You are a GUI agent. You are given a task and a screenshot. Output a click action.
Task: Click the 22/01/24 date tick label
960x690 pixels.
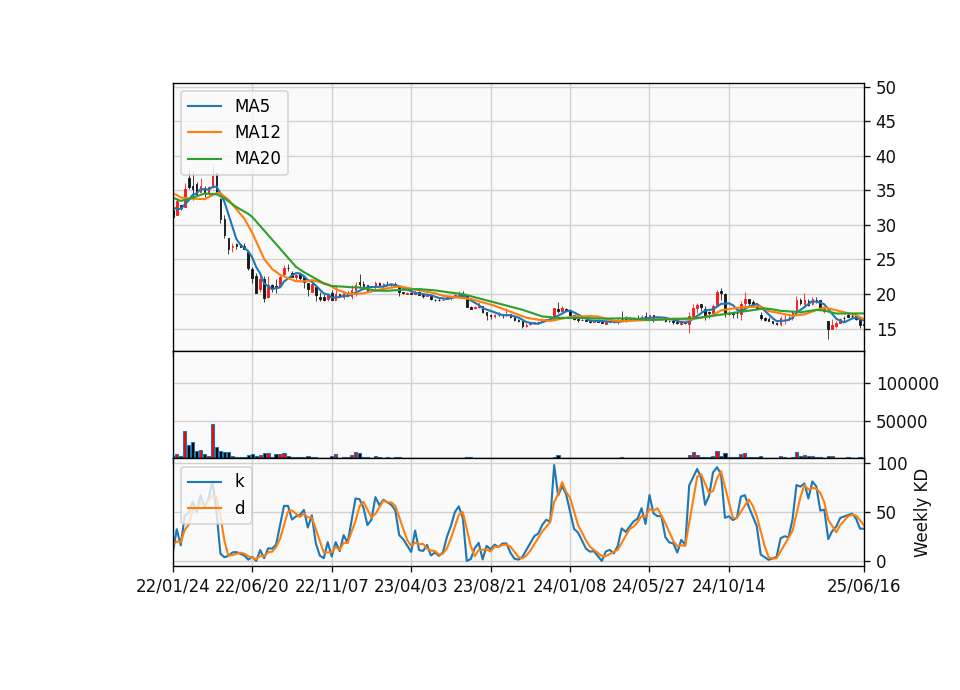point(173,586)
